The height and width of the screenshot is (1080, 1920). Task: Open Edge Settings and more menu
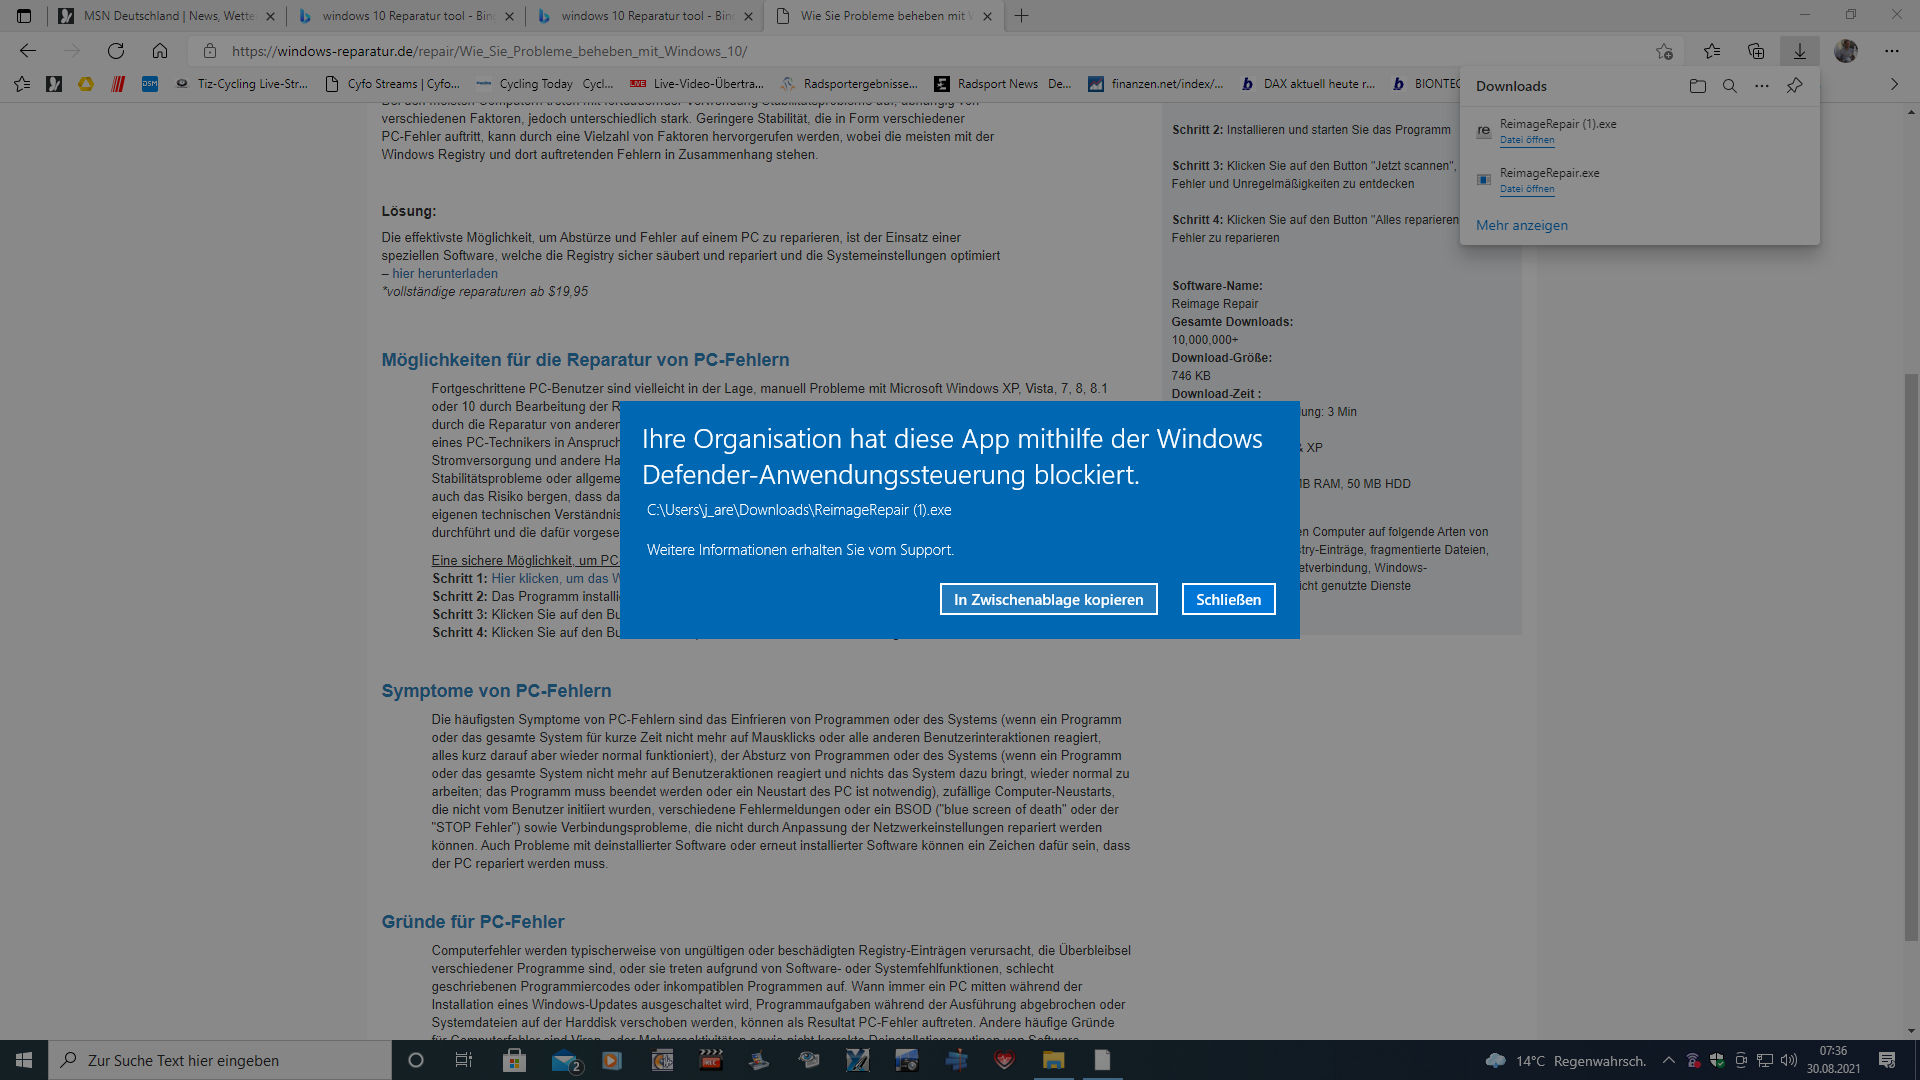tap(1892, 51)
